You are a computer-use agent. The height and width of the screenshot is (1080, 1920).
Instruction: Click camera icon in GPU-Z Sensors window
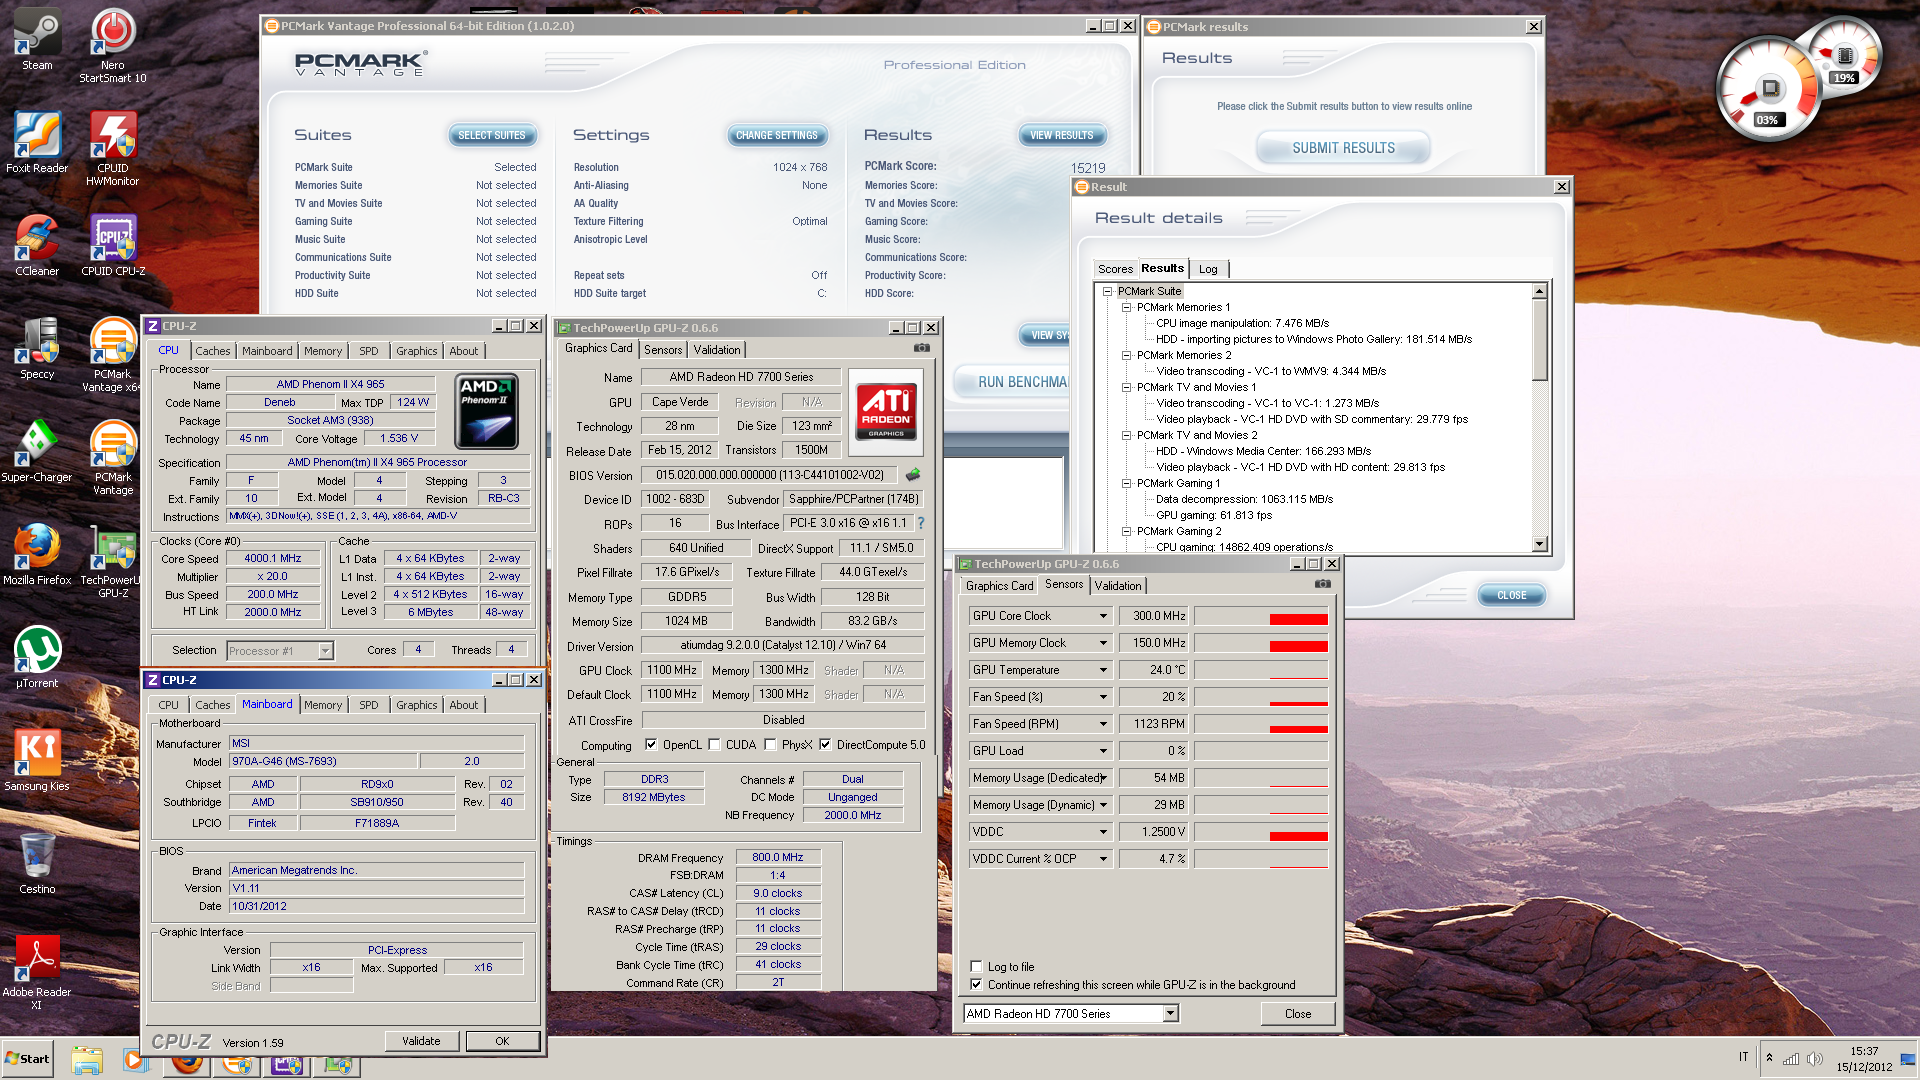pos(1323,584)
